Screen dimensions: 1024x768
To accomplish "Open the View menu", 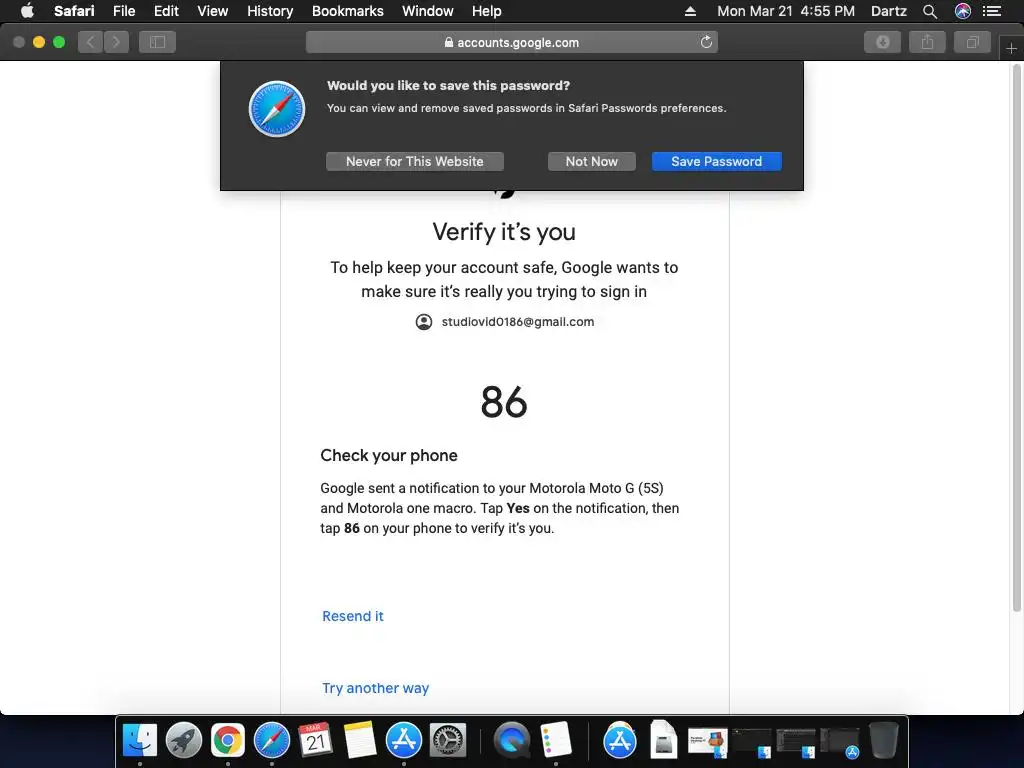I will [213, 11].
